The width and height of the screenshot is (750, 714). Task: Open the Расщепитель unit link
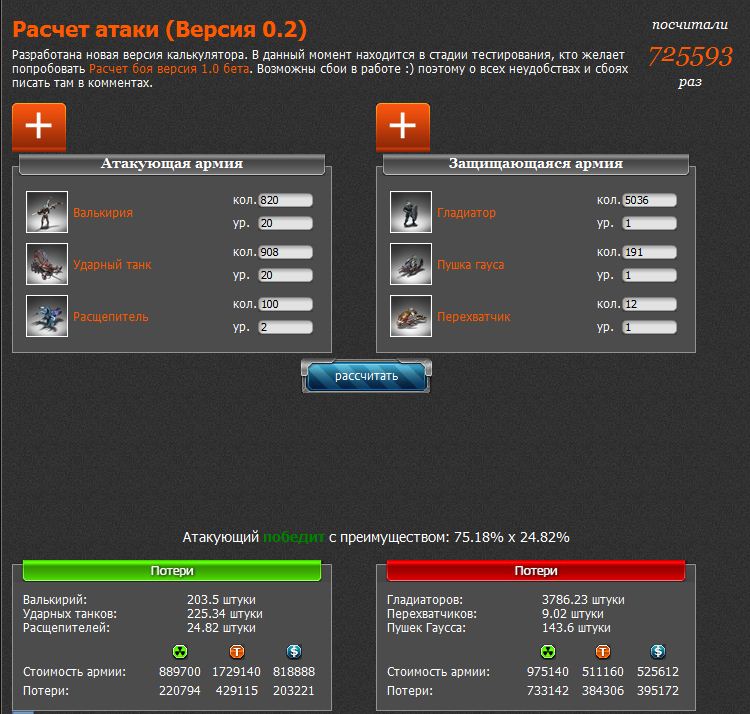[110, 317]
